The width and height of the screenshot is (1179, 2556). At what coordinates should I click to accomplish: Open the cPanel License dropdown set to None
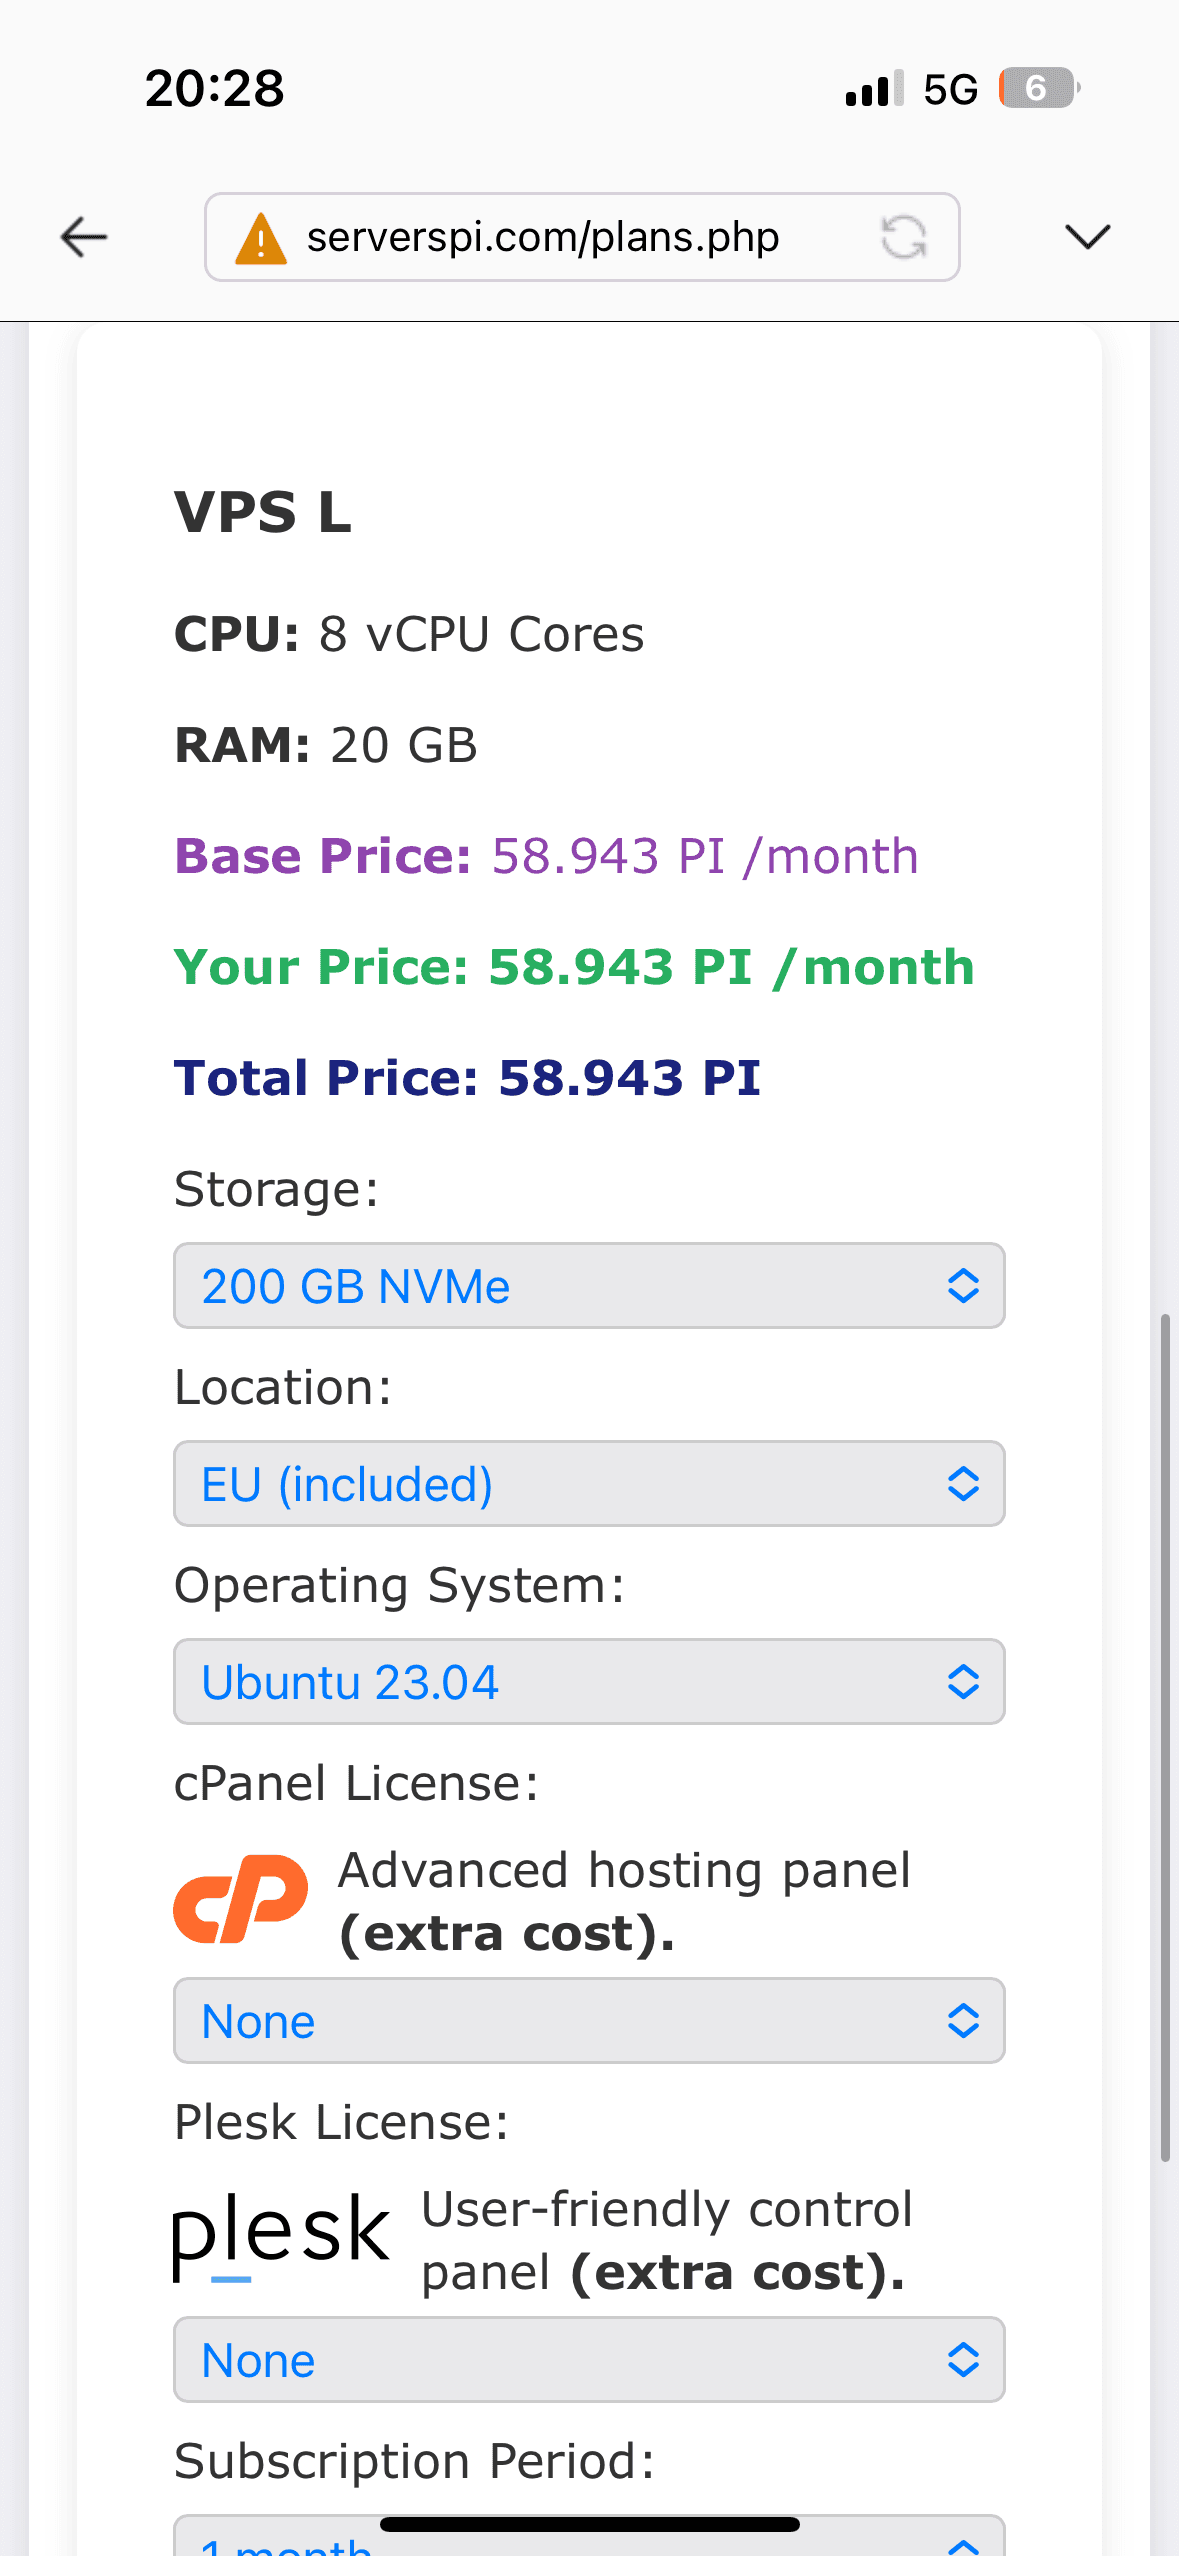(x=589, y=2021)
